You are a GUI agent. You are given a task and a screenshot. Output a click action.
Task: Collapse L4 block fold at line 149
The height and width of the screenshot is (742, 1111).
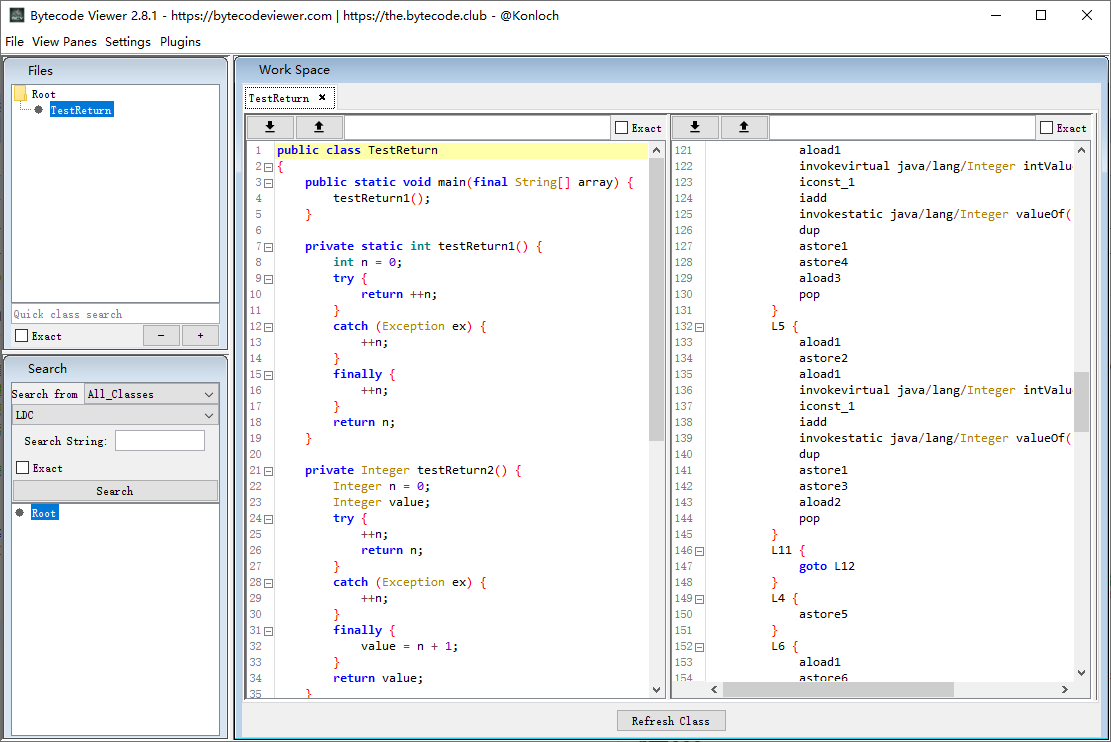[699, 600]
